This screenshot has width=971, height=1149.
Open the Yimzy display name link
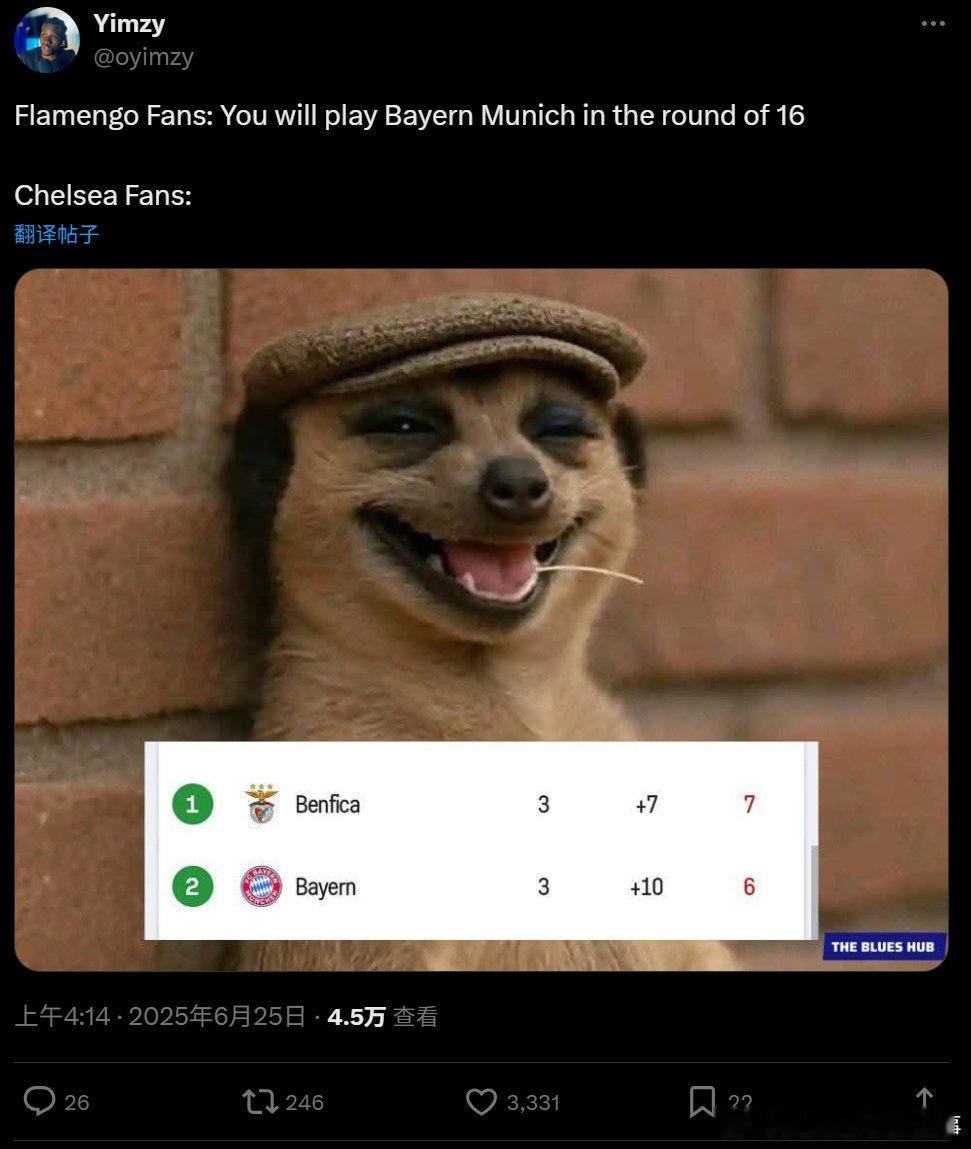click(129, 23)
